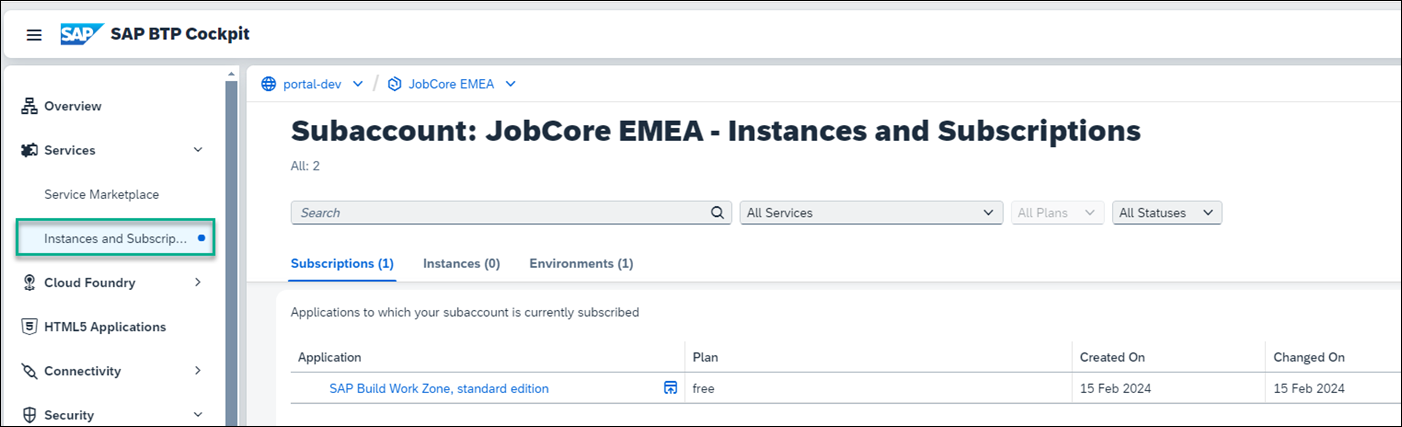
Task: Click the portal-dev breadcrumb link
Action: click(312, 84)
